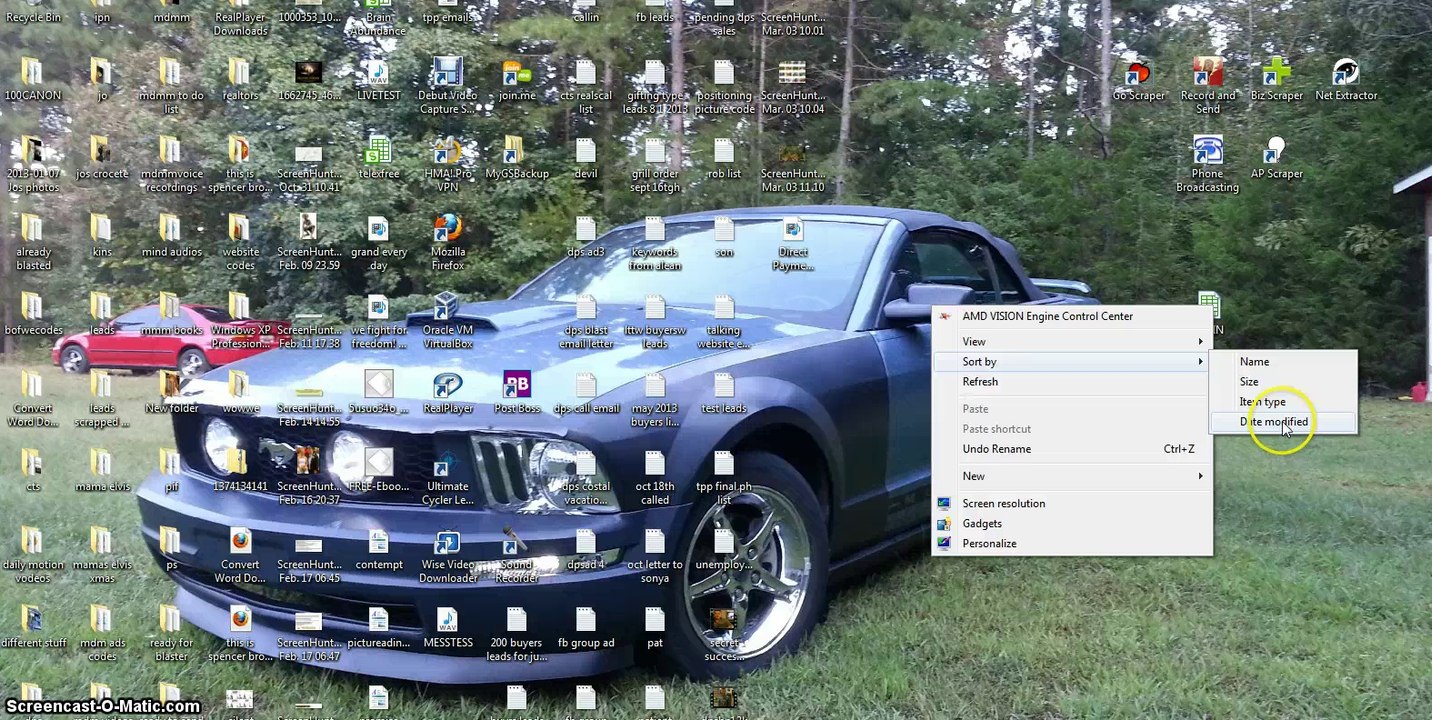Click the AP Scraper desktop icon

click(x=1276, y=158)
